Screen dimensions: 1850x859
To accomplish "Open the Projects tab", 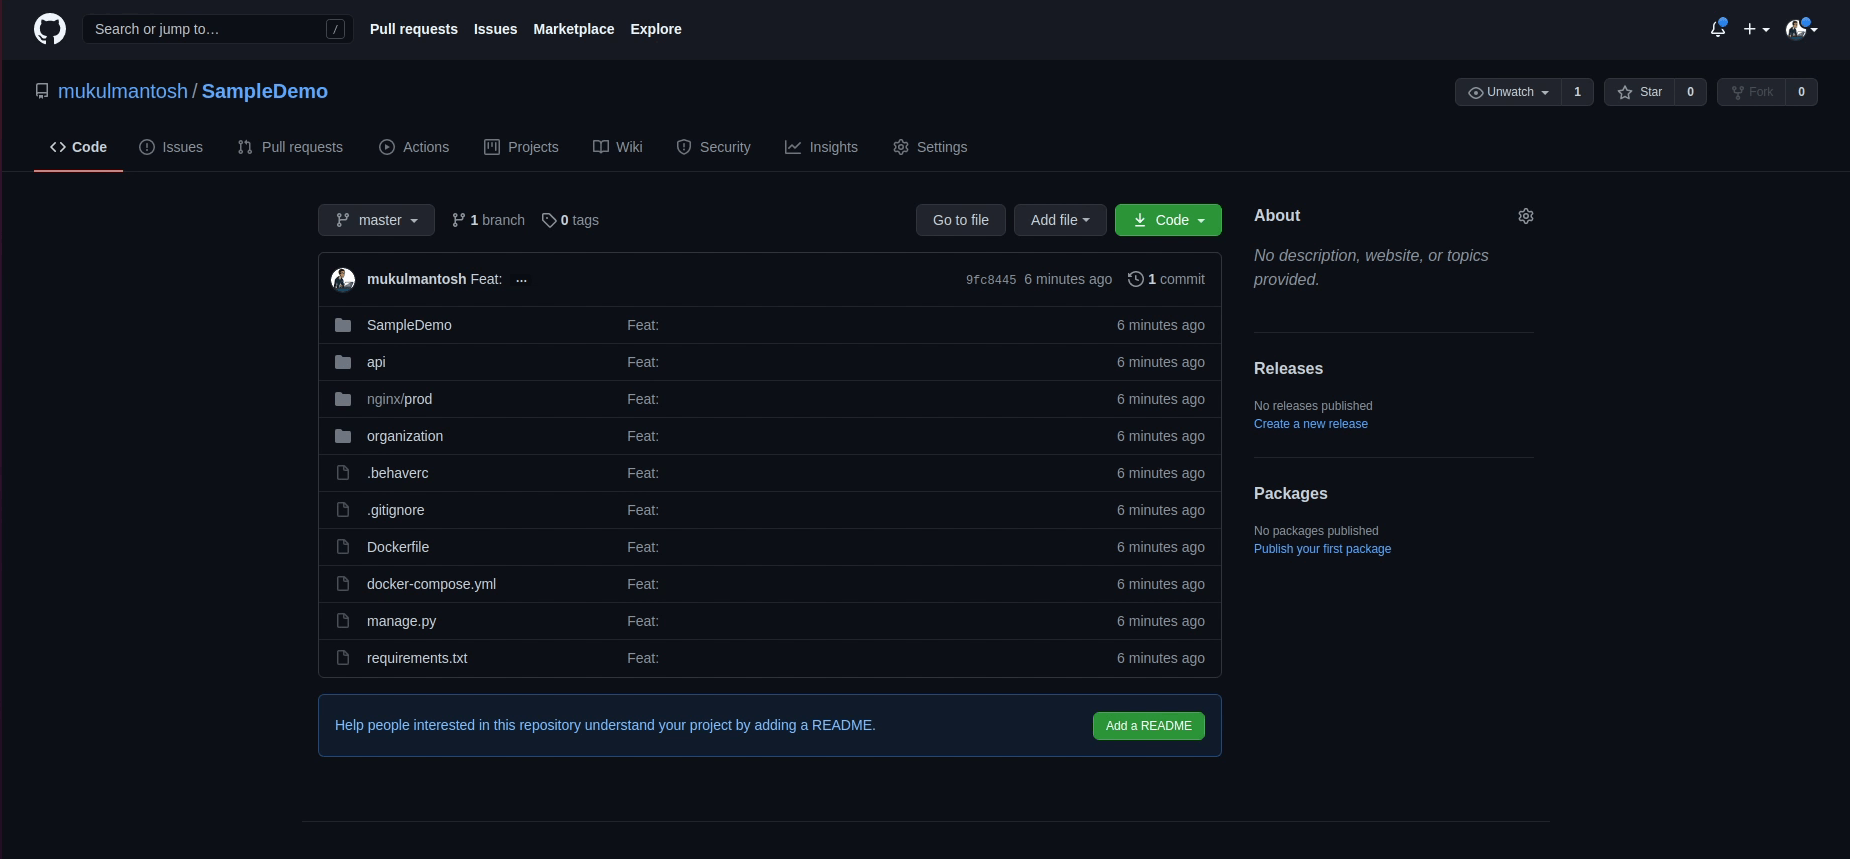I will [521, 147].
